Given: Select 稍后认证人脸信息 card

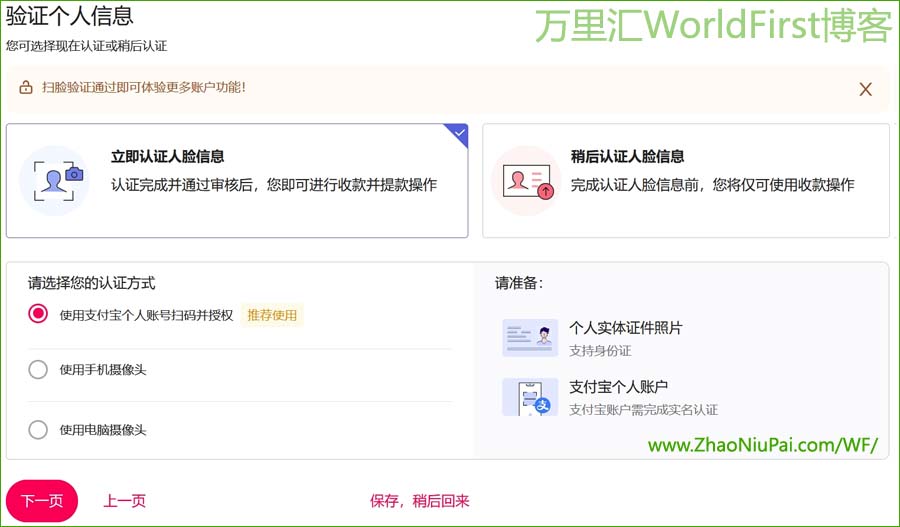Looking at the screenshot, I should click(686, 180).
